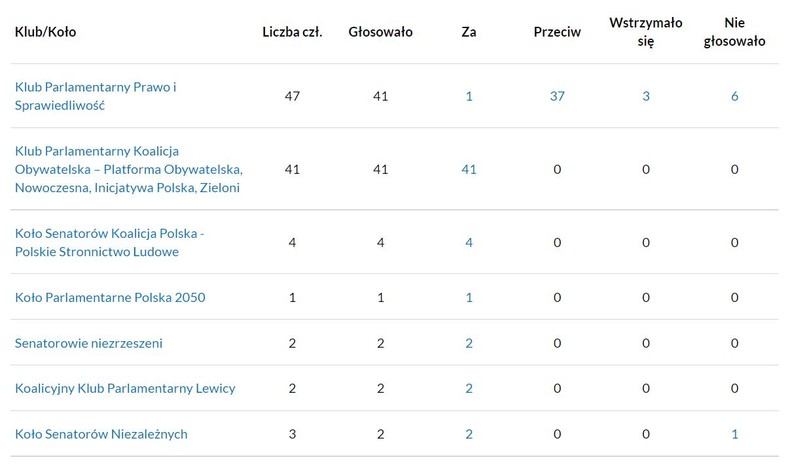
Task: Open Koło Parlamentarne Polska 2050 link
Action: pyautogui.click(x=110, y=297)
